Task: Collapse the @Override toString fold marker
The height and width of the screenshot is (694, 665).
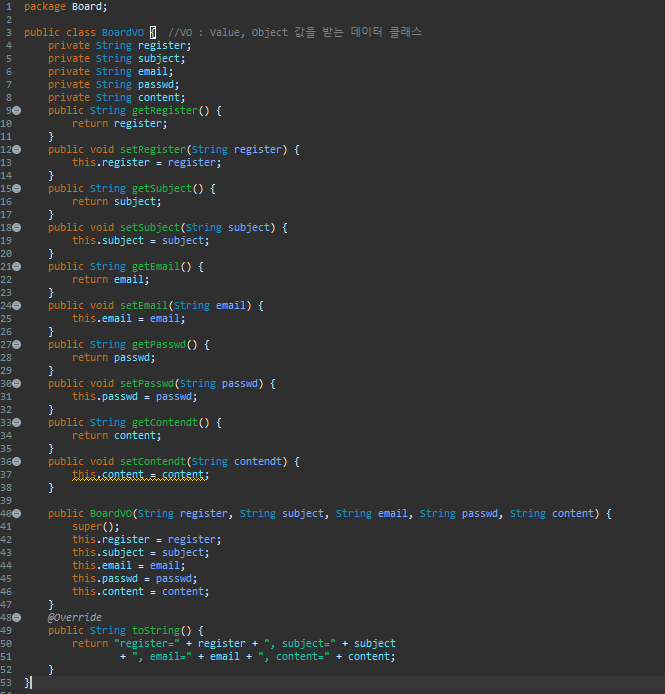Action: coord(17,617)
